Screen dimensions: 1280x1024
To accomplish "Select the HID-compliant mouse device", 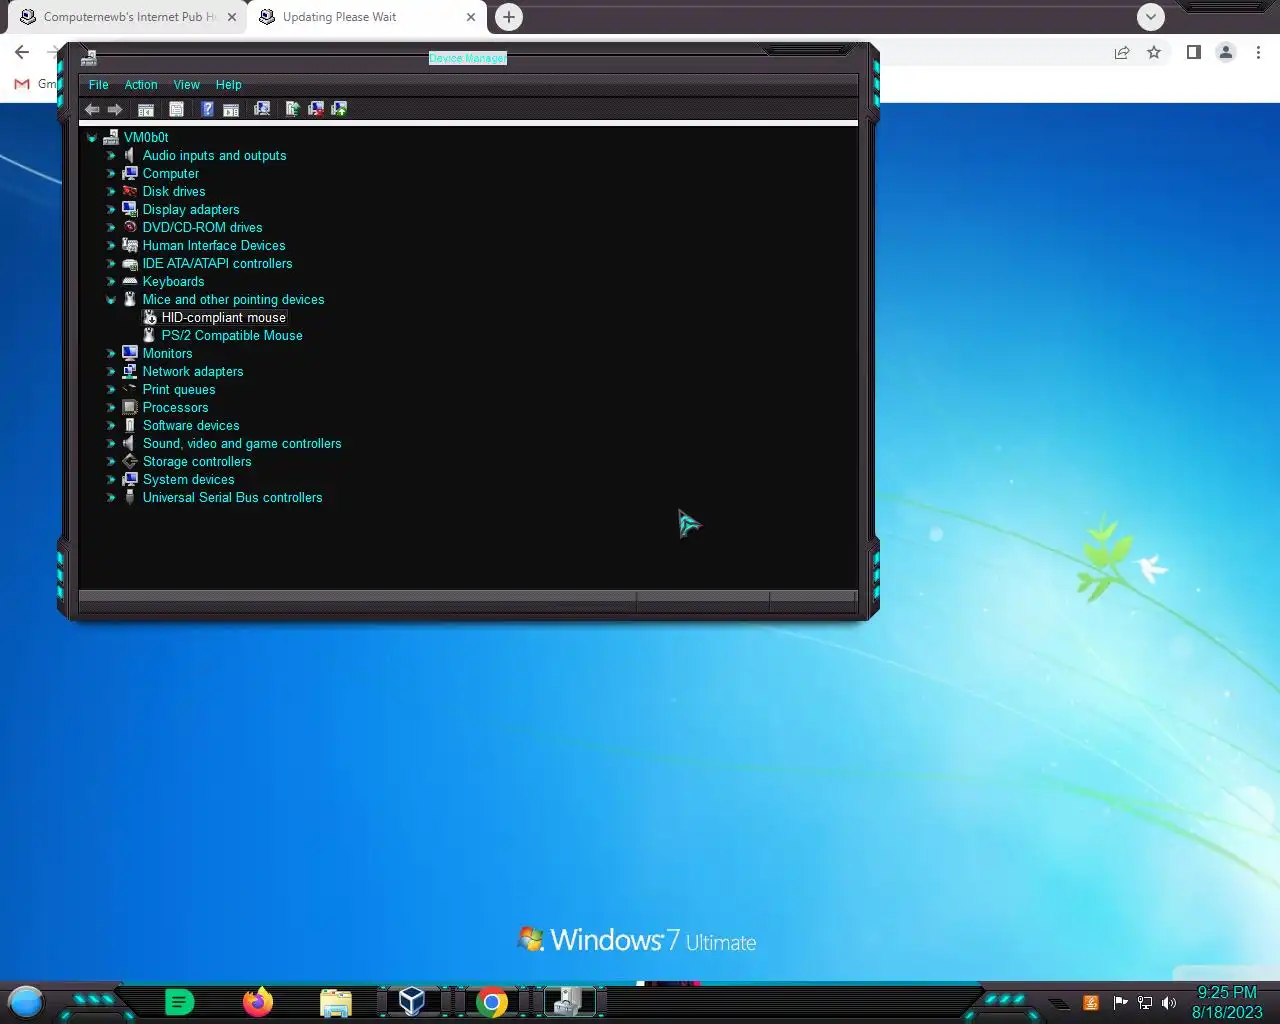I will pos(224,318).
